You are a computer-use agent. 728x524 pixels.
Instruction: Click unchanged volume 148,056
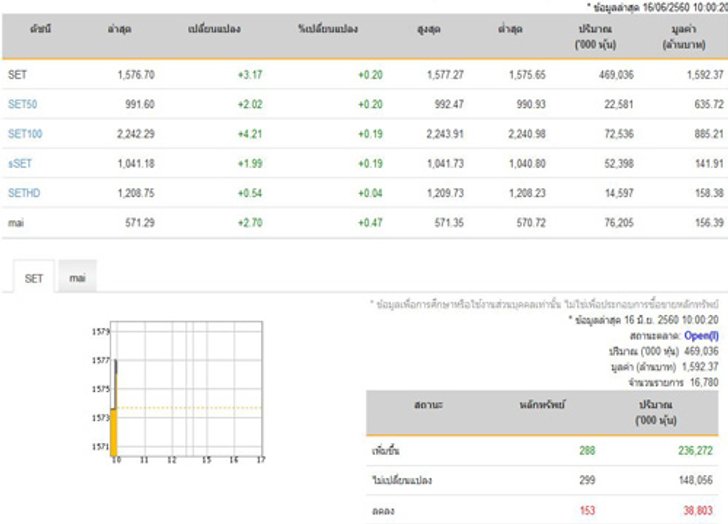[696, 480]
